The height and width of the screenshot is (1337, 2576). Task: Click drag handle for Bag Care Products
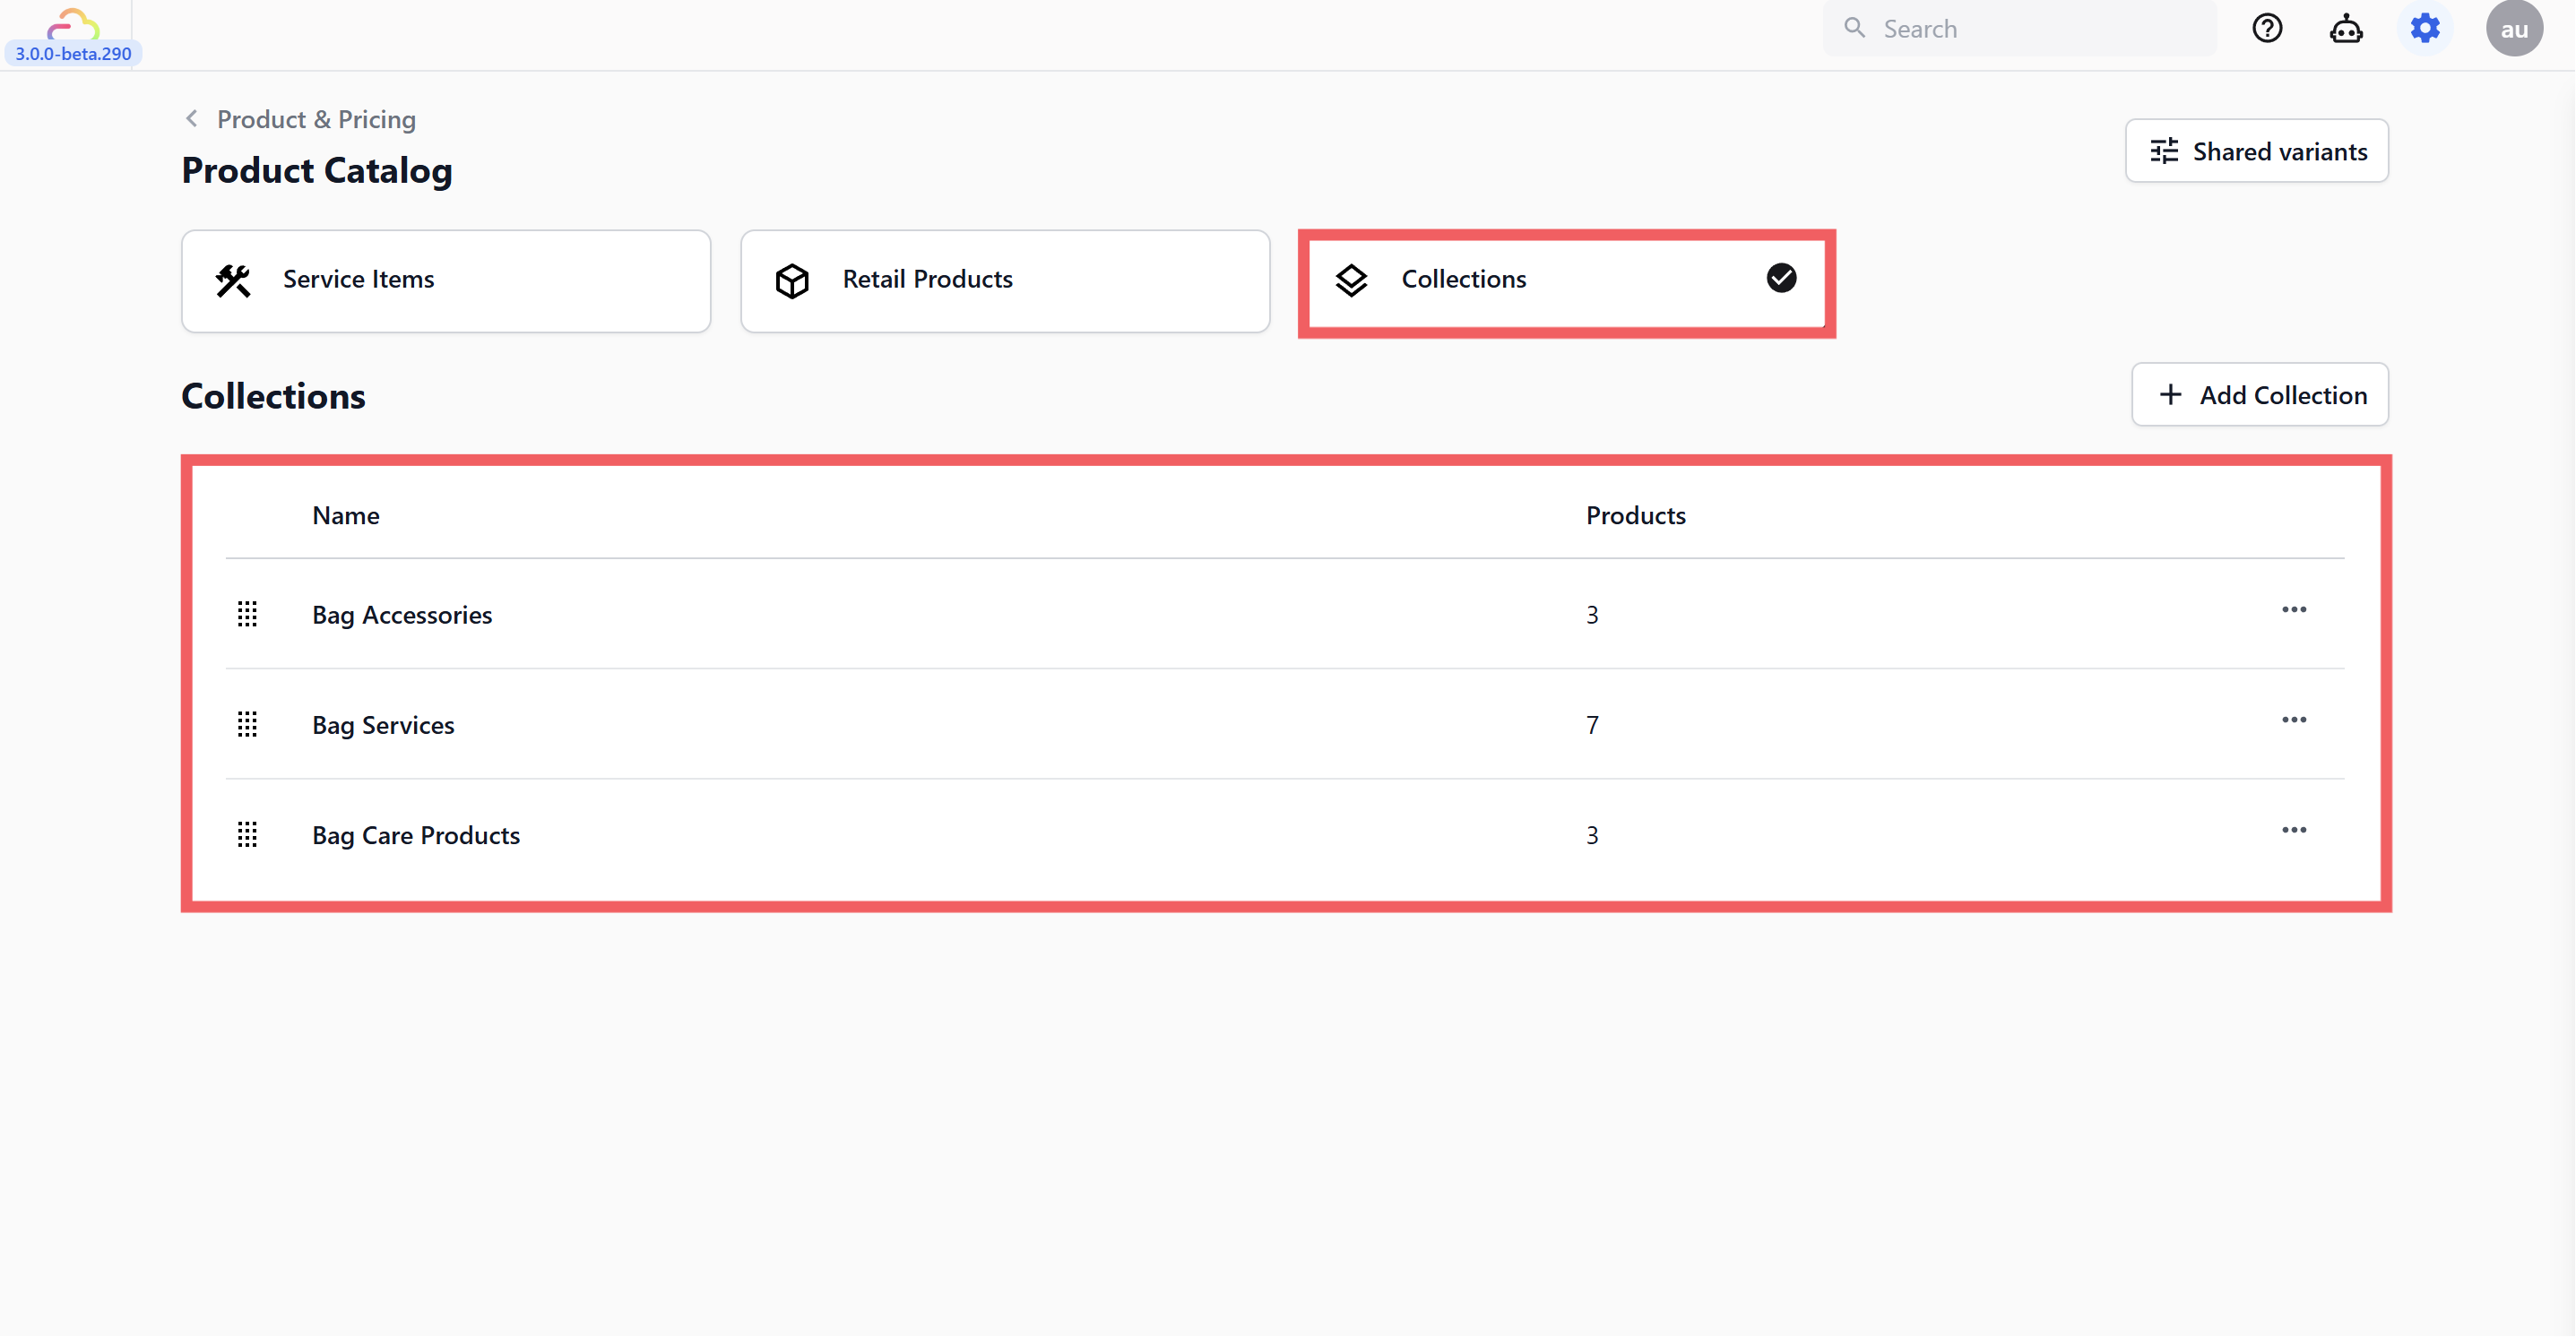[x=247, y=834]
